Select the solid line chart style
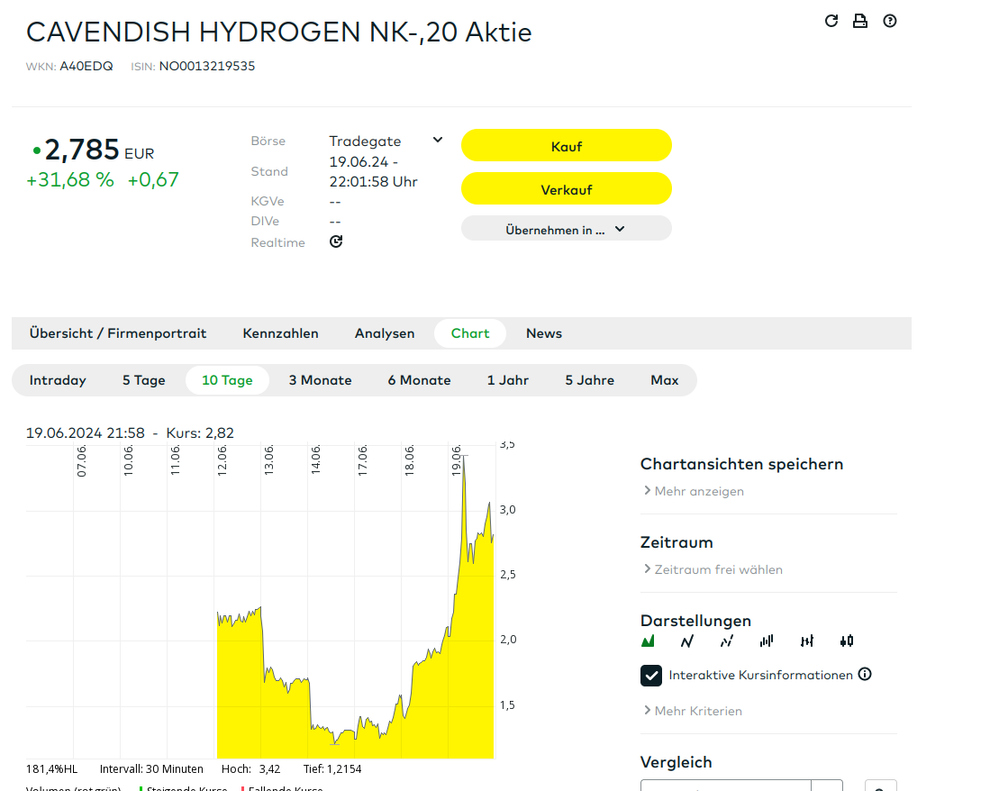Image resolution: width=999 pixels, height=791 pixels. (x=687, y=641)
